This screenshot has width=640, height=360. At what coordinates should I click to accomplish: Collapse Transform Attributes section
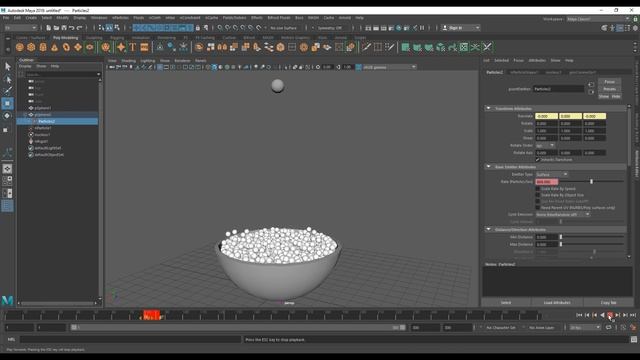click(x=488, y=109)
